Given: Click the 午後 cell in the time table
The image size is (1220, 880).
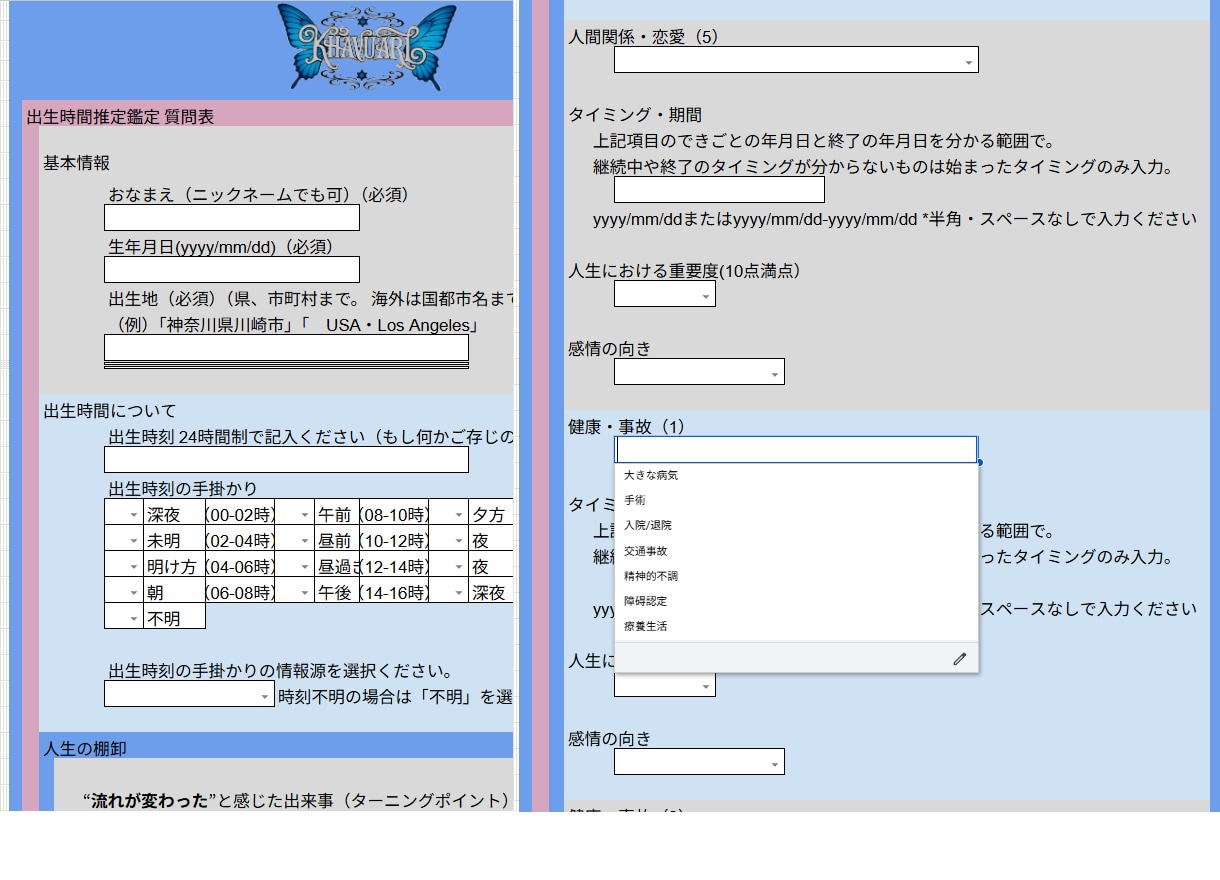Looking at the screenshot, I should click(336, 591).
